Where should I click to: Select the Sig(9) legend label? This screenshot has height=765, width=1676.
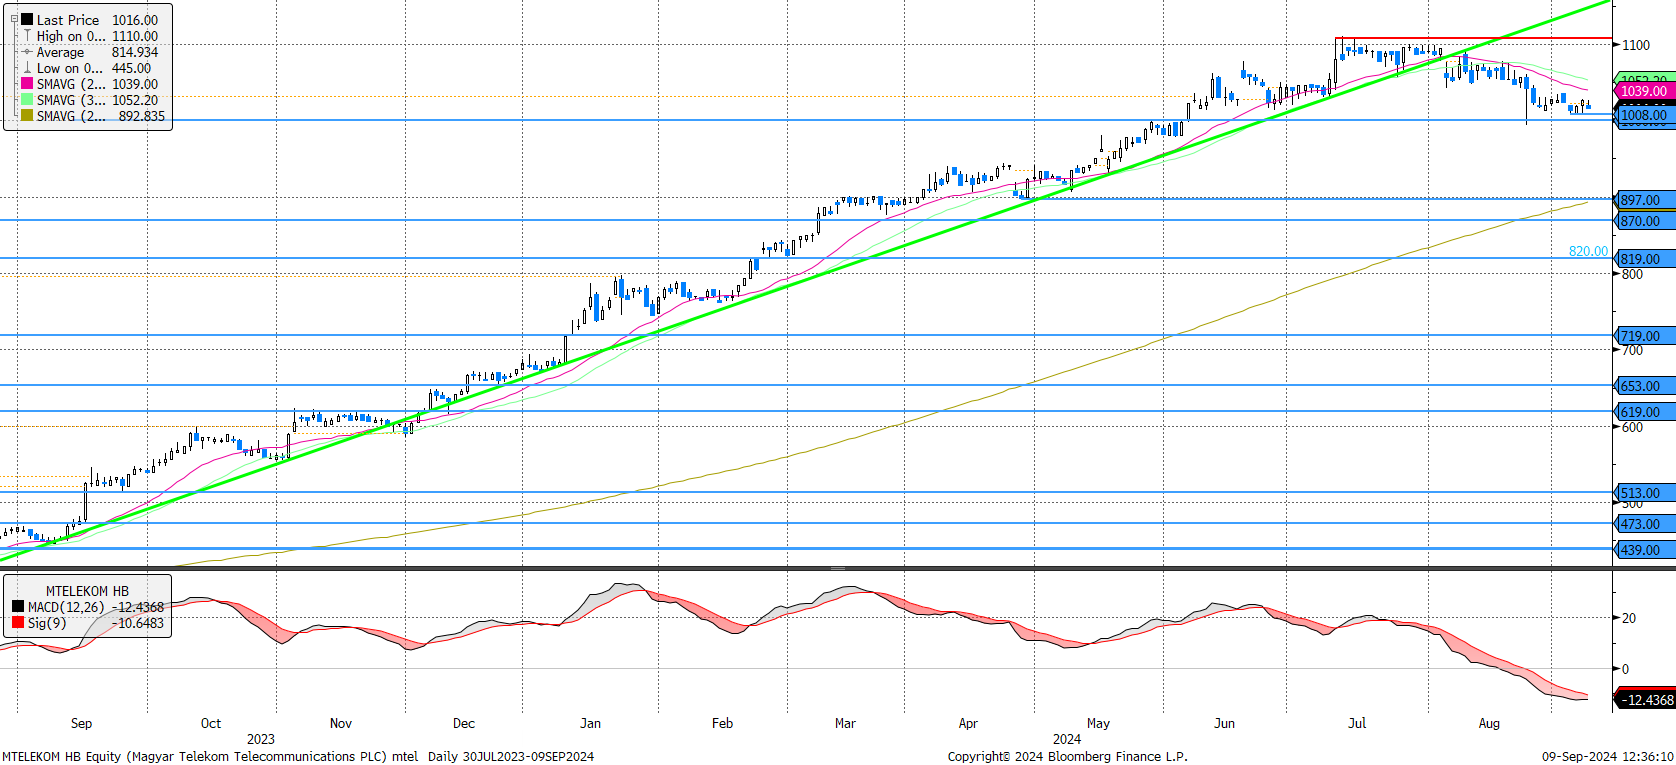(x=47, y=623)
